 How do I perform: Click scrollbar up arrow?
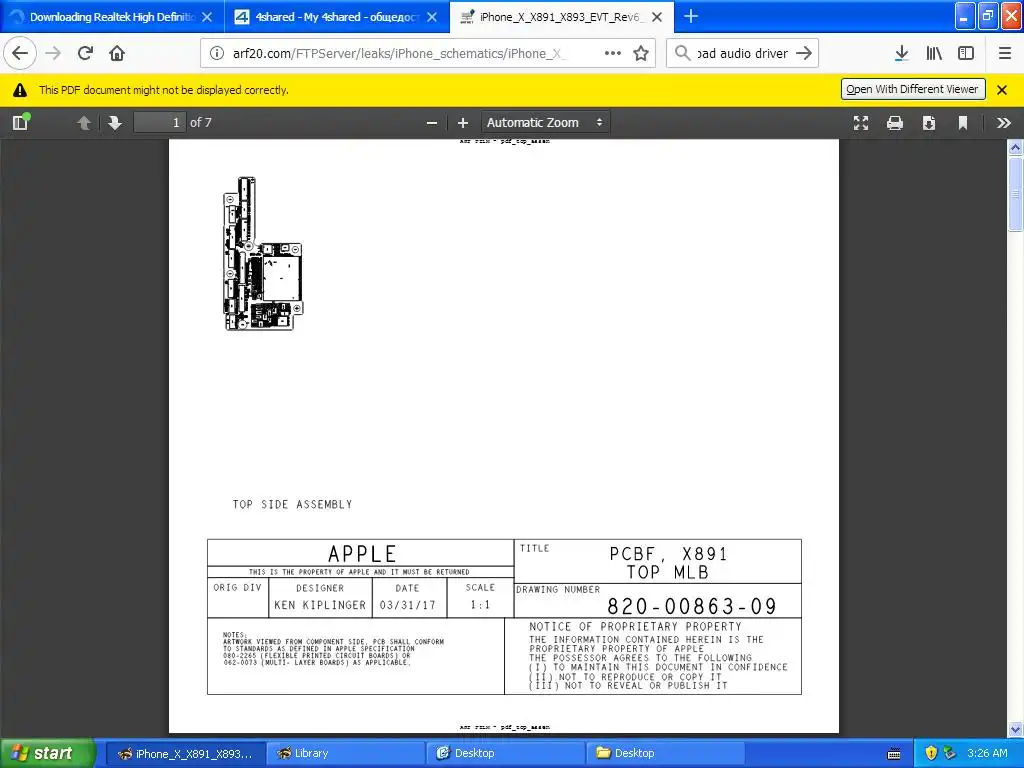click(x=1016, y=147)
